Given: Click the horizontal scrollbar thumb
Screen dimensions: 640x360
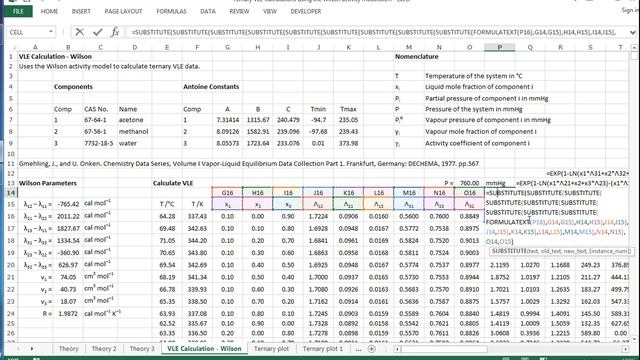Looking at the screenshot, I should pyautogui.click(x=444, y=349).
